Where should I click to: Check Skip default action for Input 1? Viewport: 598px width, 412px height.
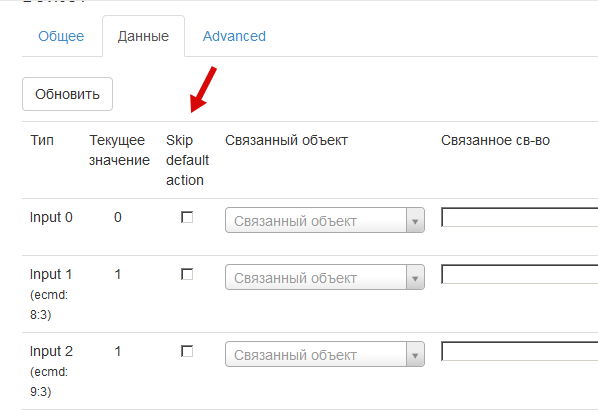(187, 274)
